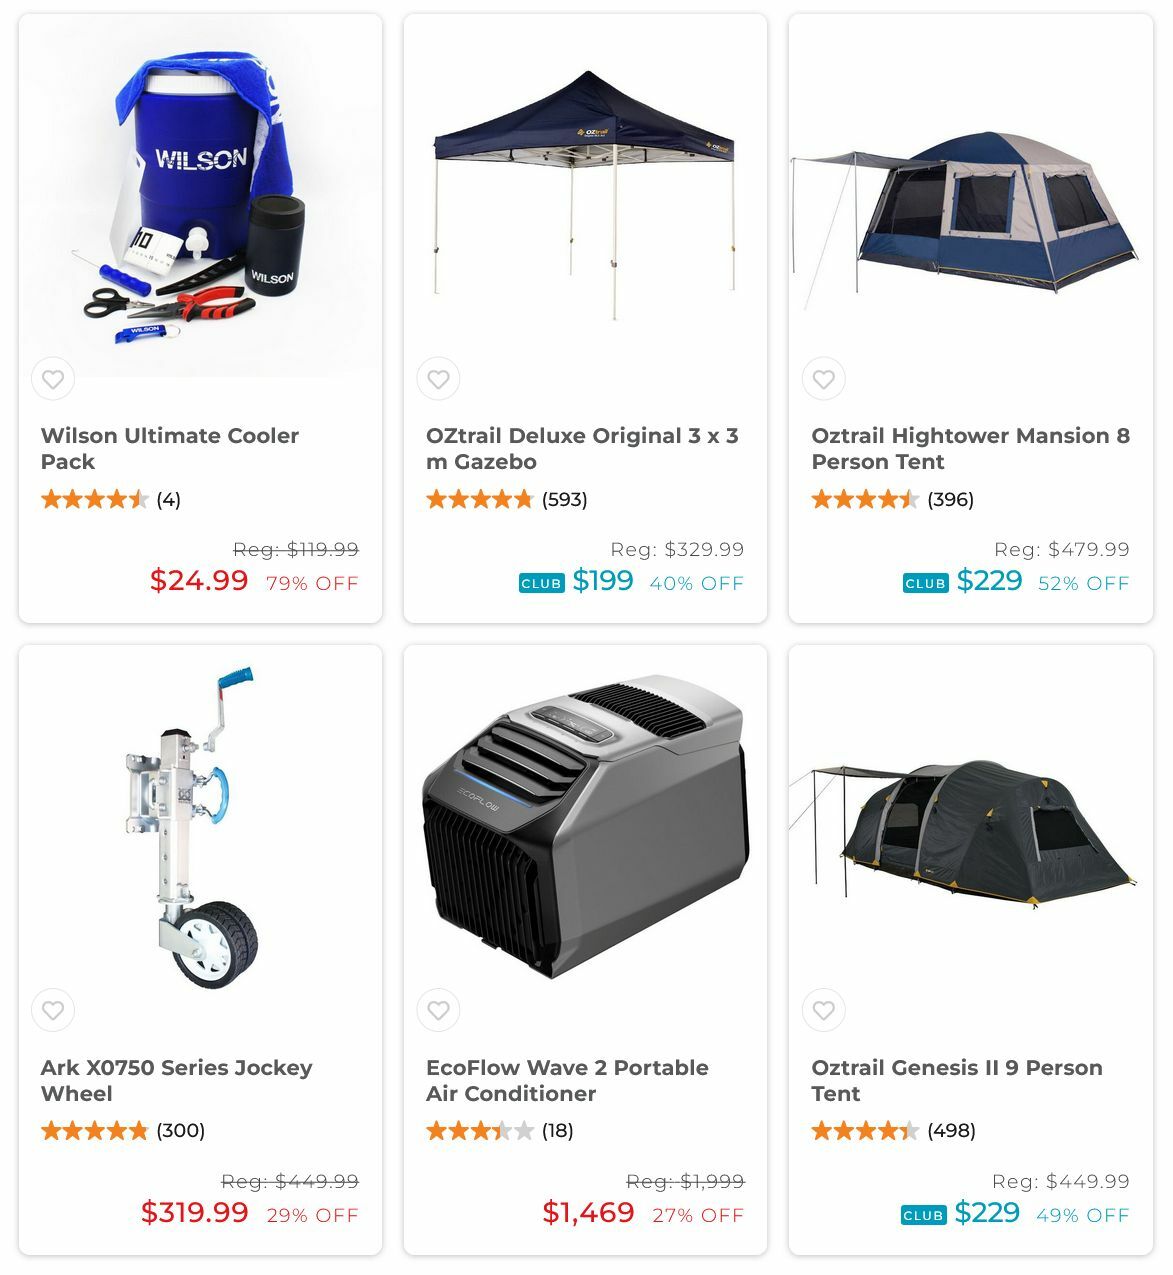Favorite the Wilson Ultimate Cooler Pack heart
Screen dimensions: 1173x1275
point(53,379)
